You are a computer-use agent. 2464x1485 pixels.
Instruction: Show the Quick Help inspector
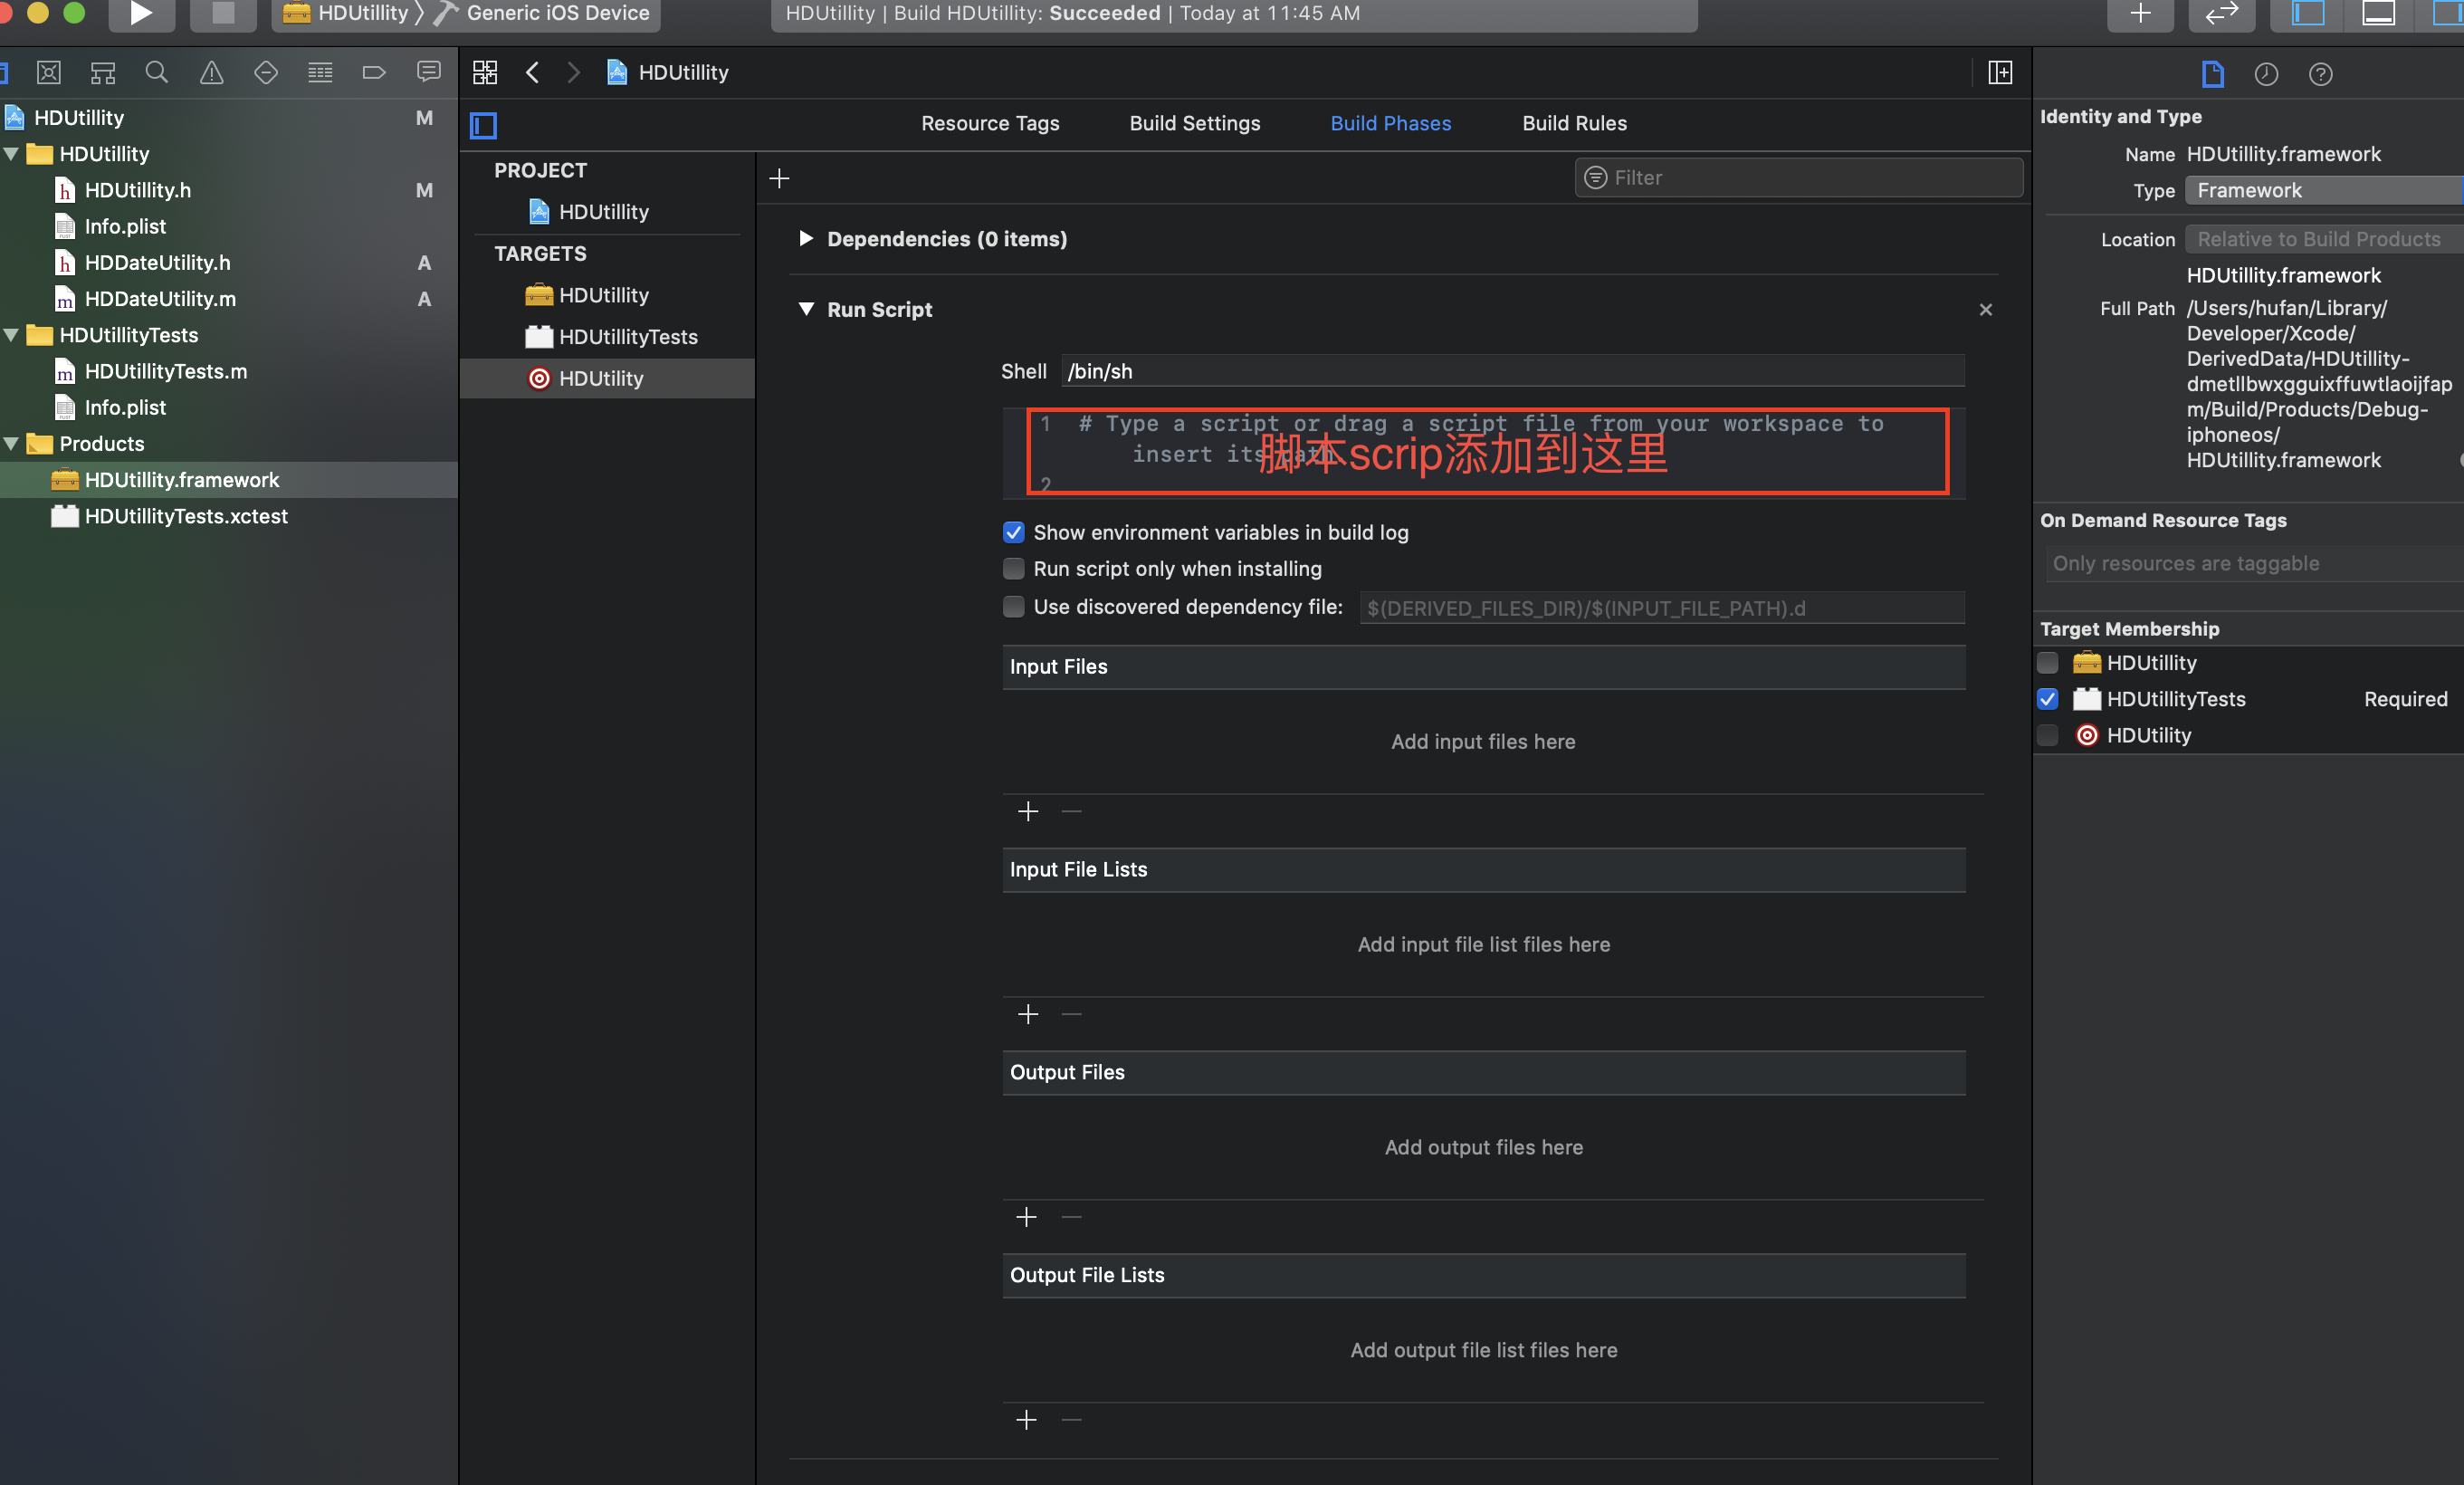click(x=2320, y=74)
